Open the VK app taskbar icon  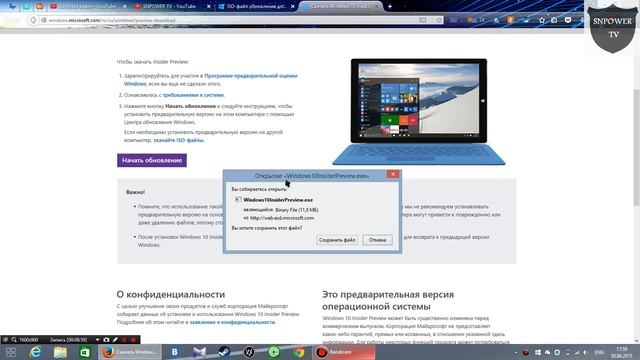click(x=175, y=352)
